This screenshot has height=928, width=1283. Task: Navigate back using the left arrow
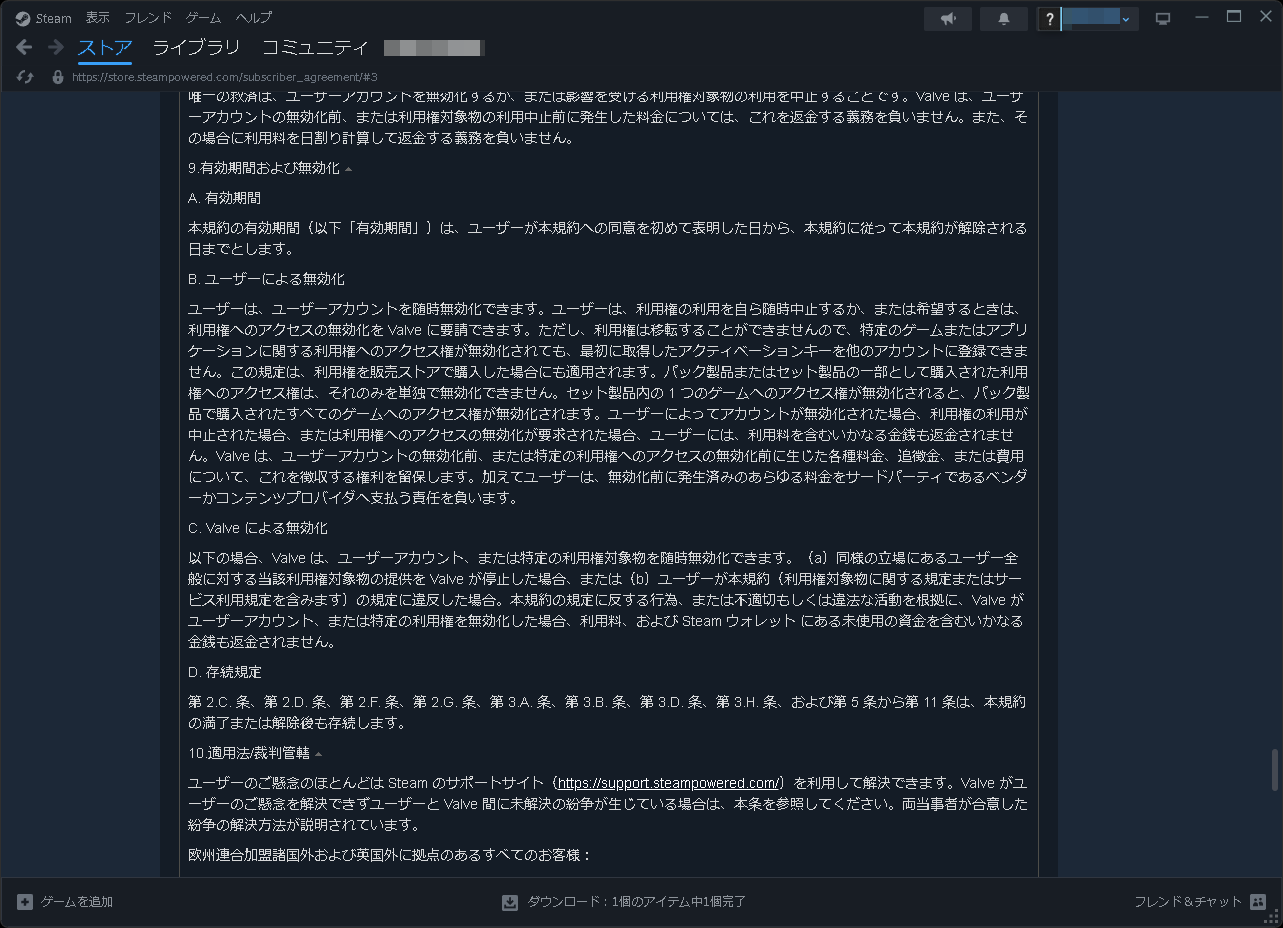click(x=23, y=47)
